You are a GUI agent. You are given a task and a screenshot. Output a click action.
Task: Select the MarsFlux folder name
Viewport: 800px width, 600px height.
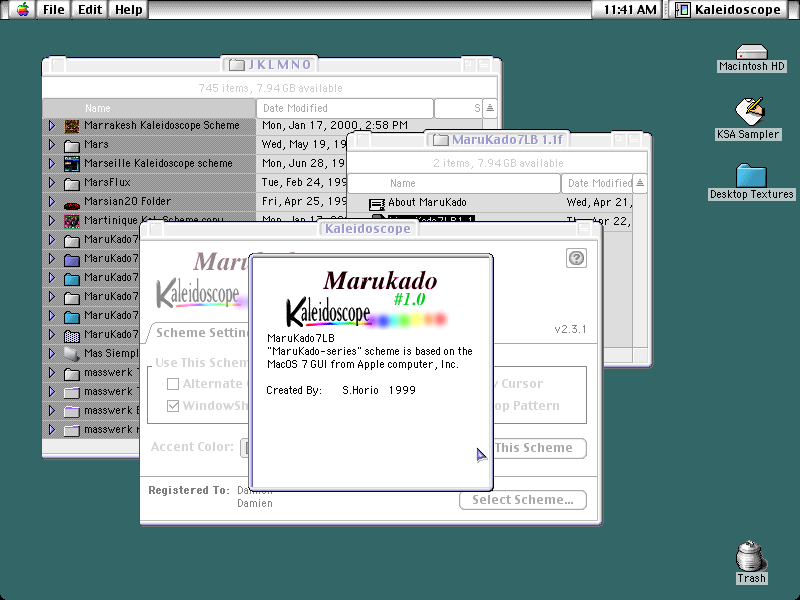107,182
